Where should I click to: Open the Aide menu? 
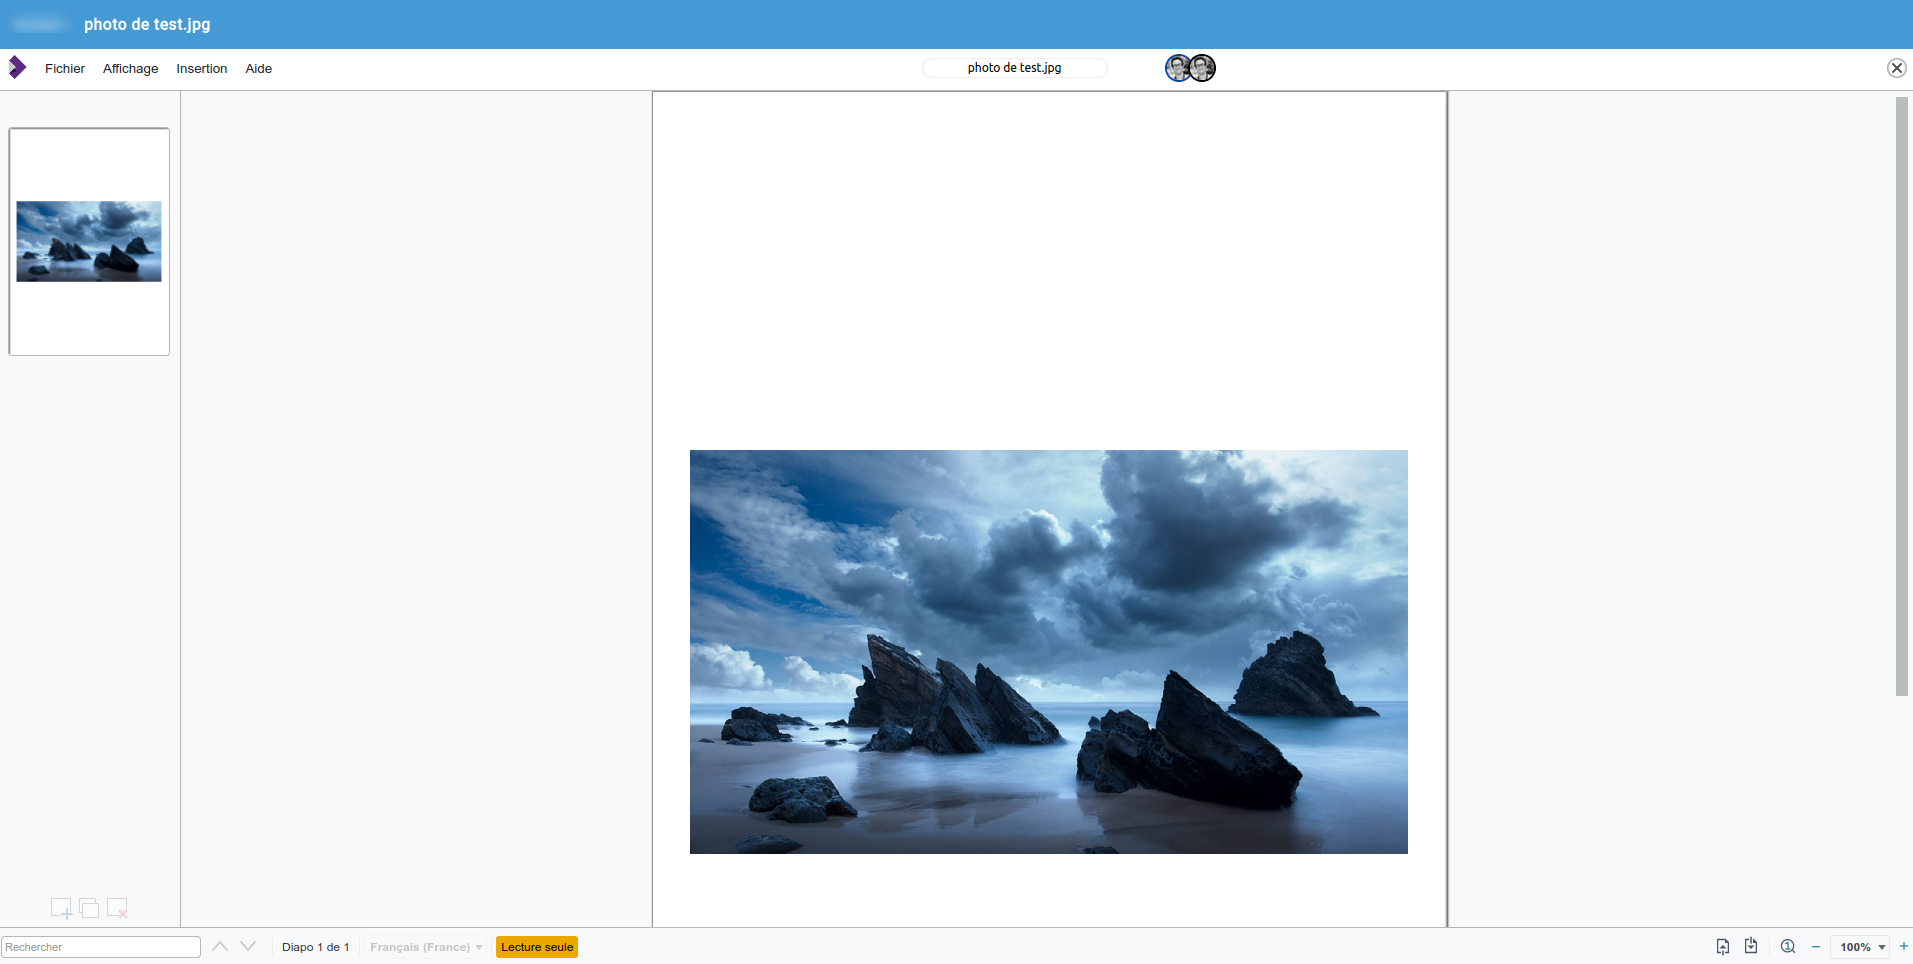pos(258,68)
